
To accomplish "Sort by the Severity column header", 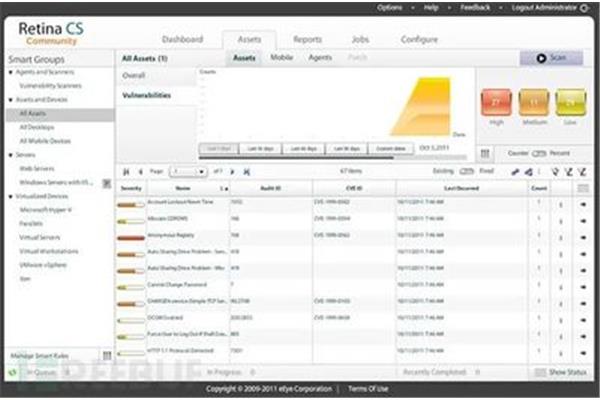I will [x=131, y=188].
